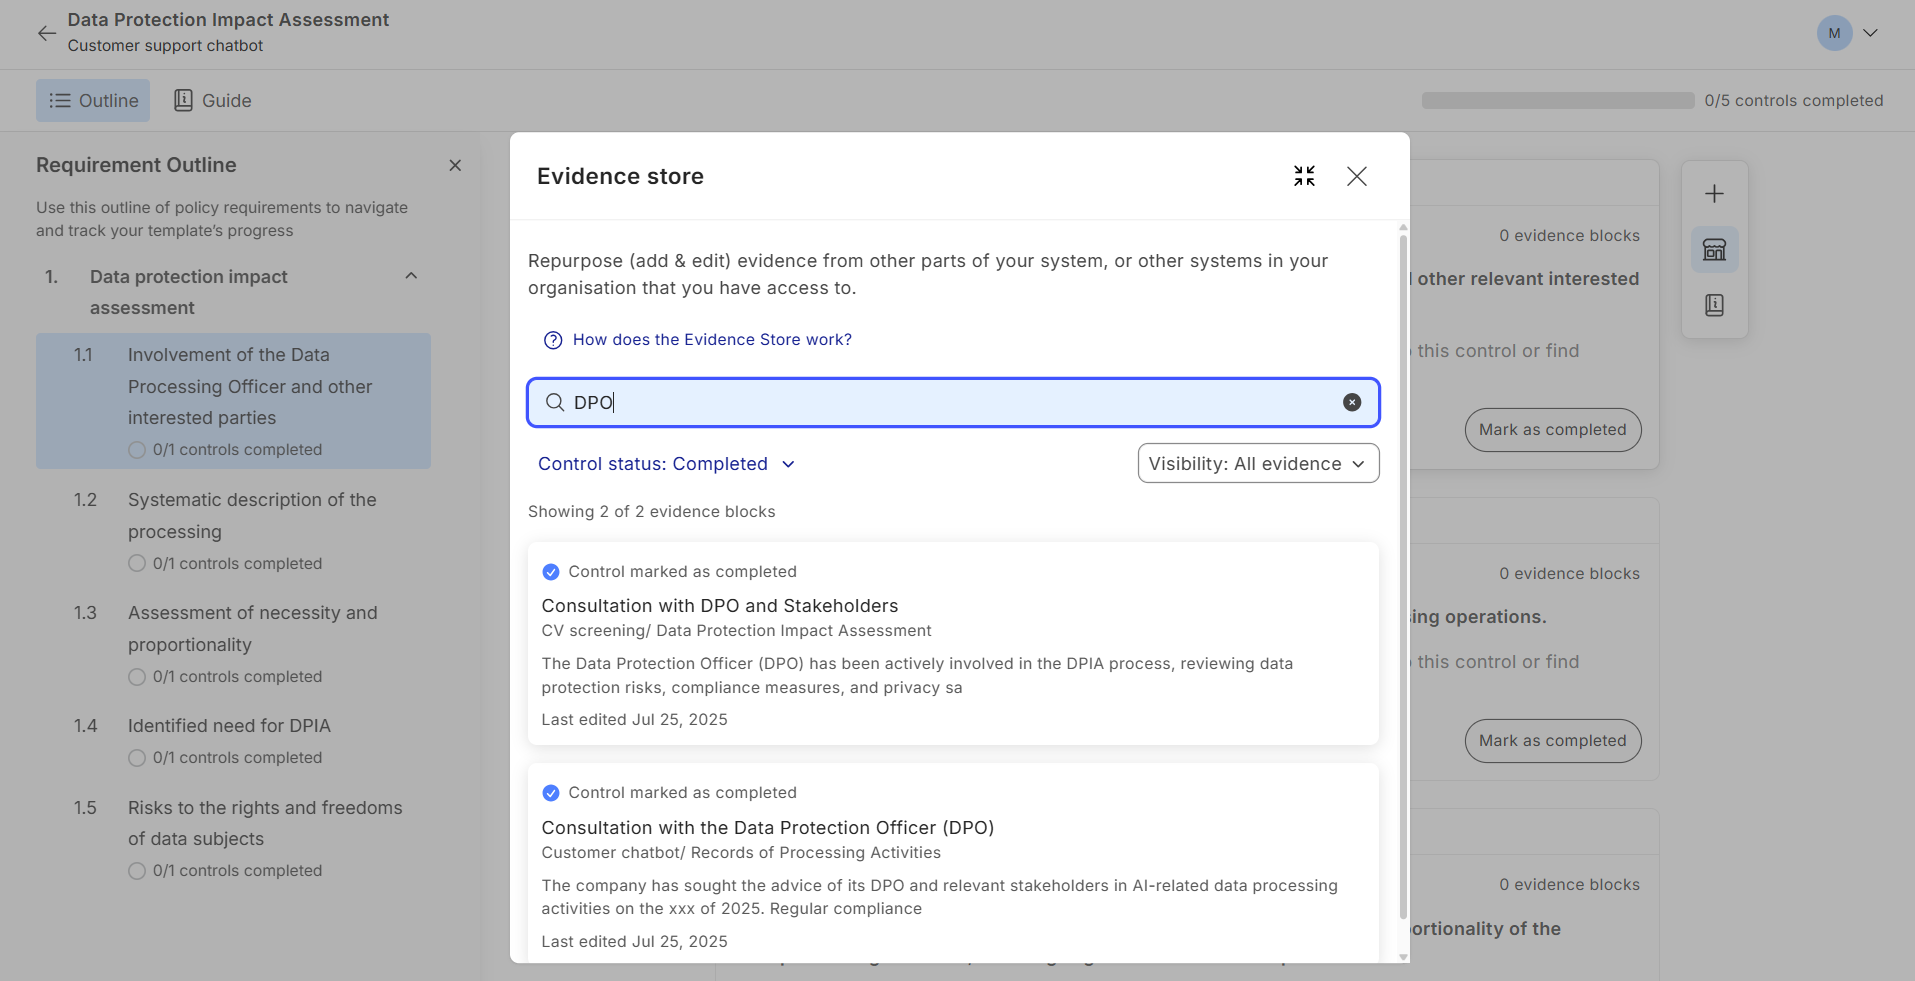Close the Evidence store dialog

pos(1356,176)
